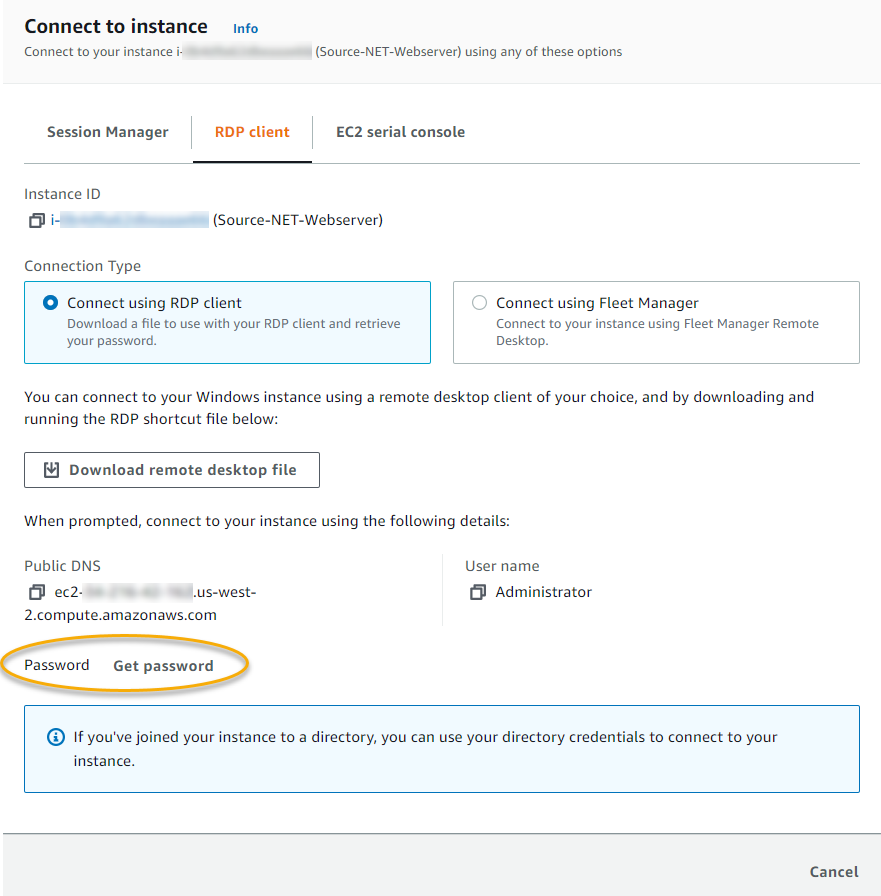Click the Administrator user name text
This screenshot has width=881, height=896.
[x=544, y=592]
